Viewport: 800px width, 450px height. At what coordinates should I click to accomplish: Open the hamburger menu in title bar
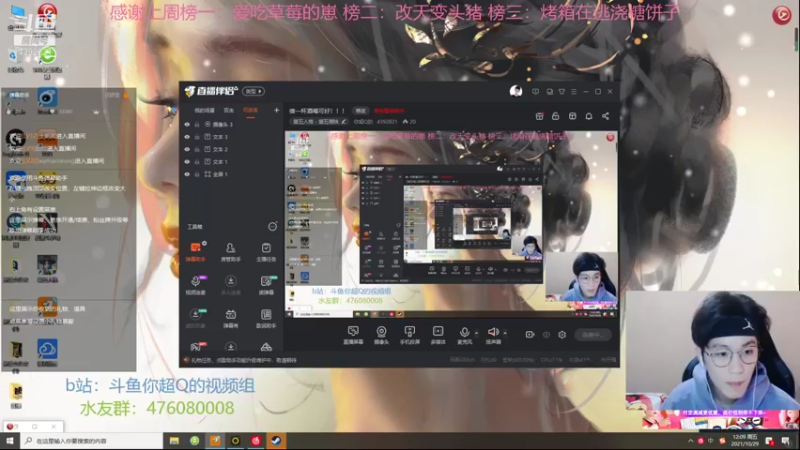point(574,92)
